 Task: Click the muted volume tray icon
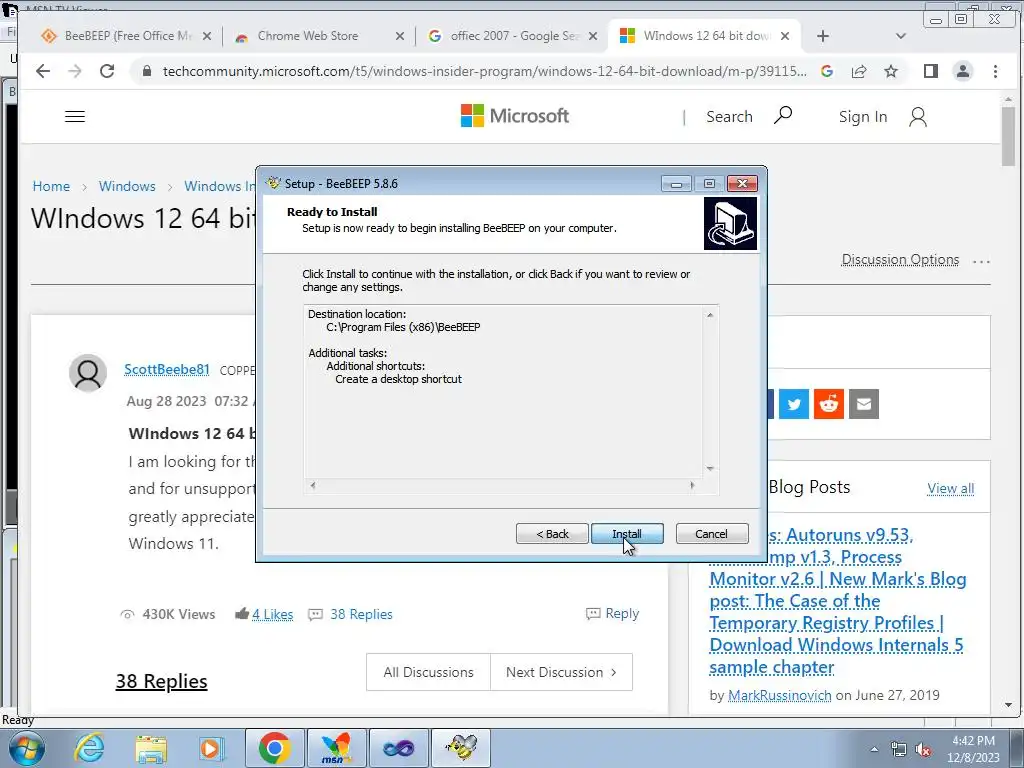[x=923, y=750]
